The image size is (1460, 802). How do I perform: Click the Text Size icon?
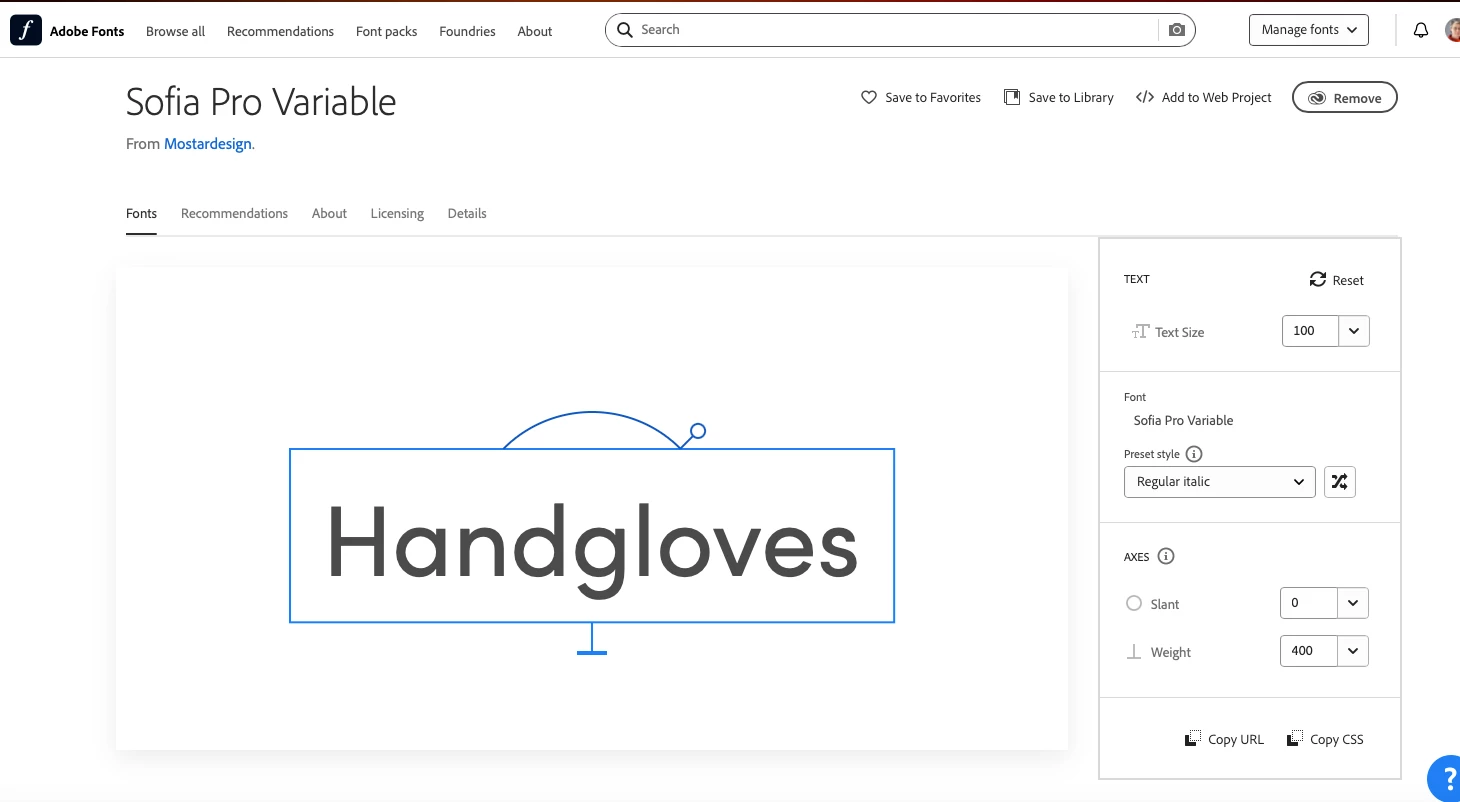(1140, 332)
